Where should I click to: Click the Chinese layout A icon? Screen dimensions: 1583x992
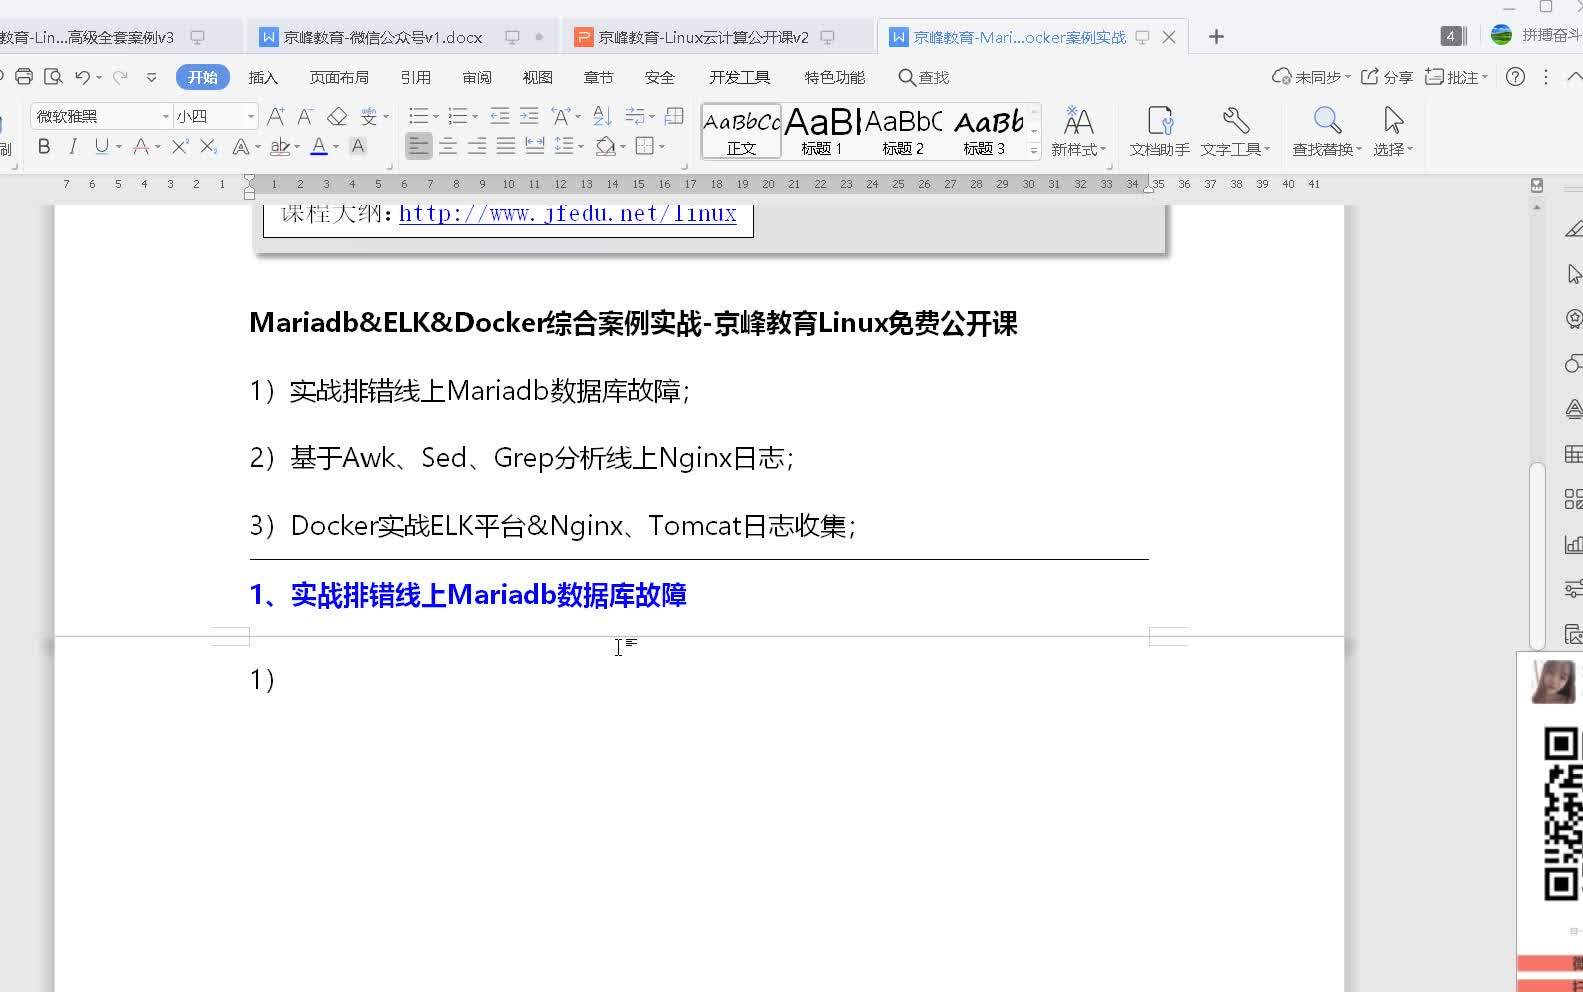[561, 116]
